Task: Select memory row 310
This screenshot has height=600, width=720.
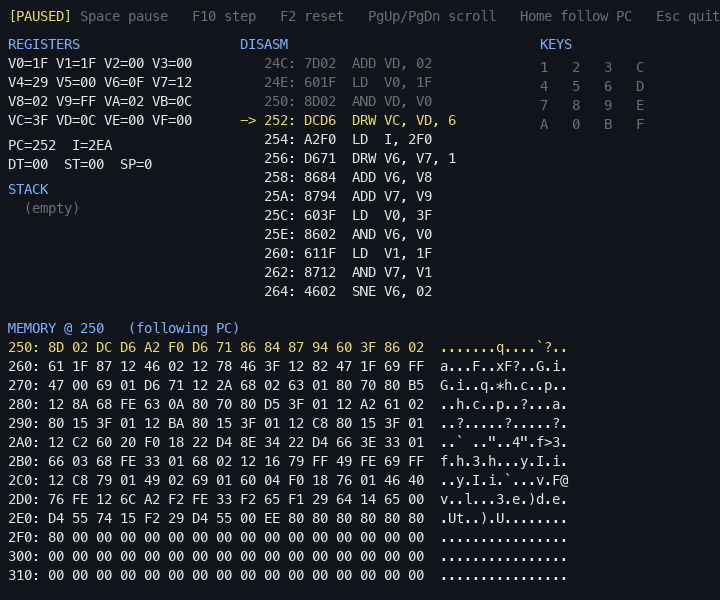Action: (287, 576)
